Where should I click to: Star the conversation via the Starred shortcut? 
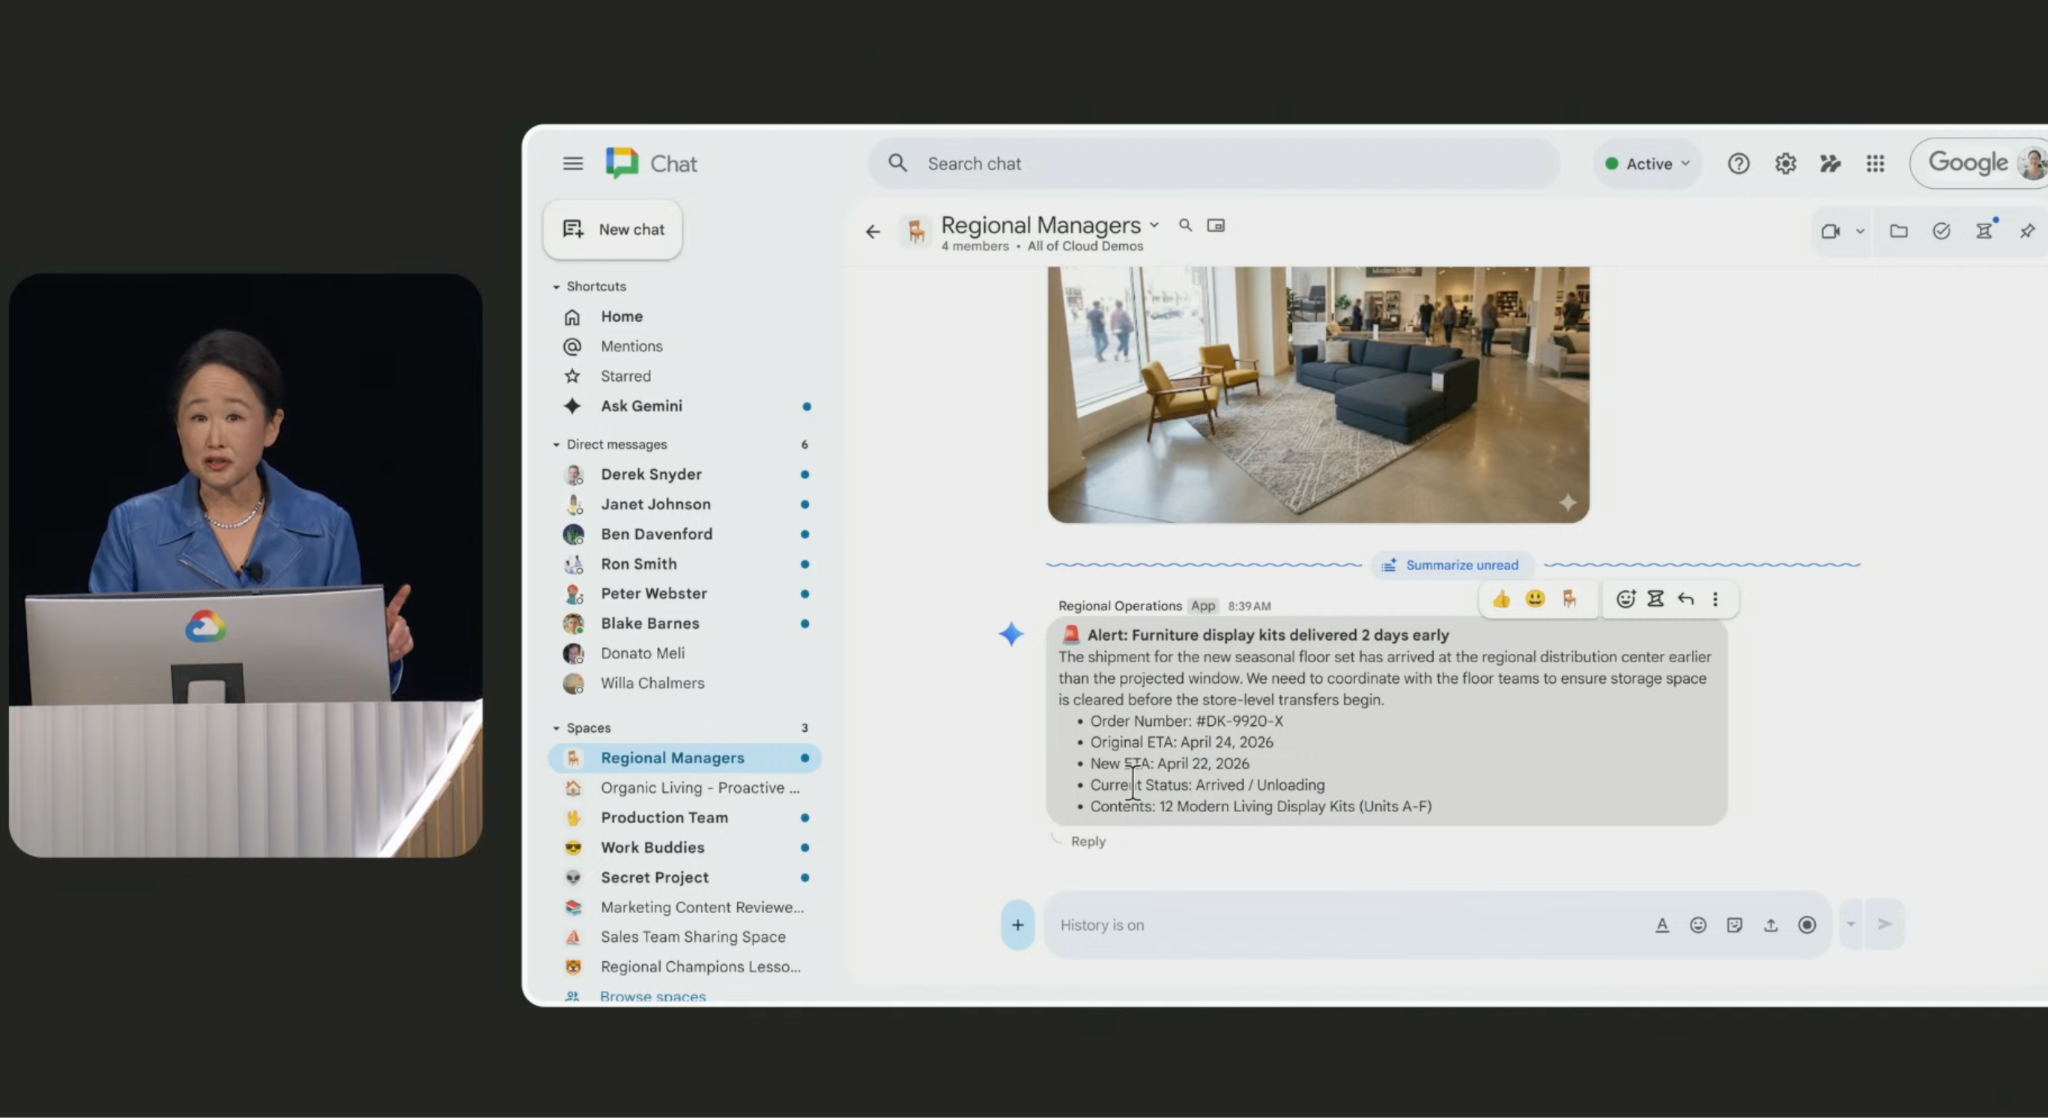click(x=626, y=376)
